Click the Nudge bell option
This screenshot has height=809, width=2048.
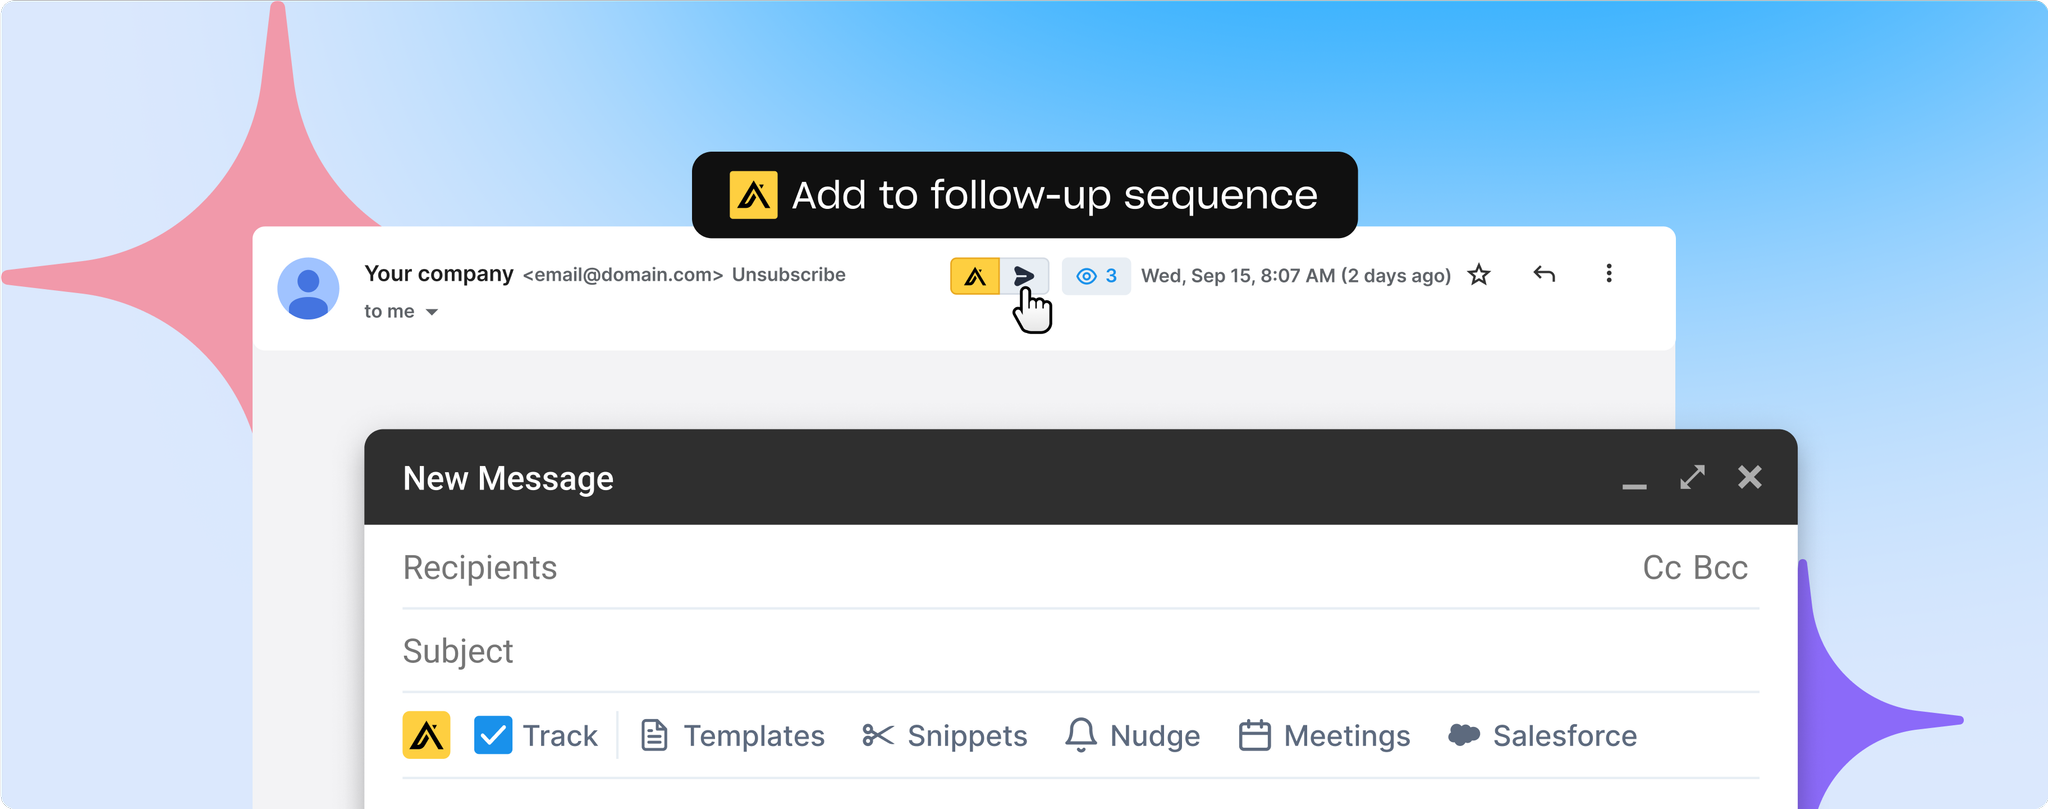point(1132,735)
